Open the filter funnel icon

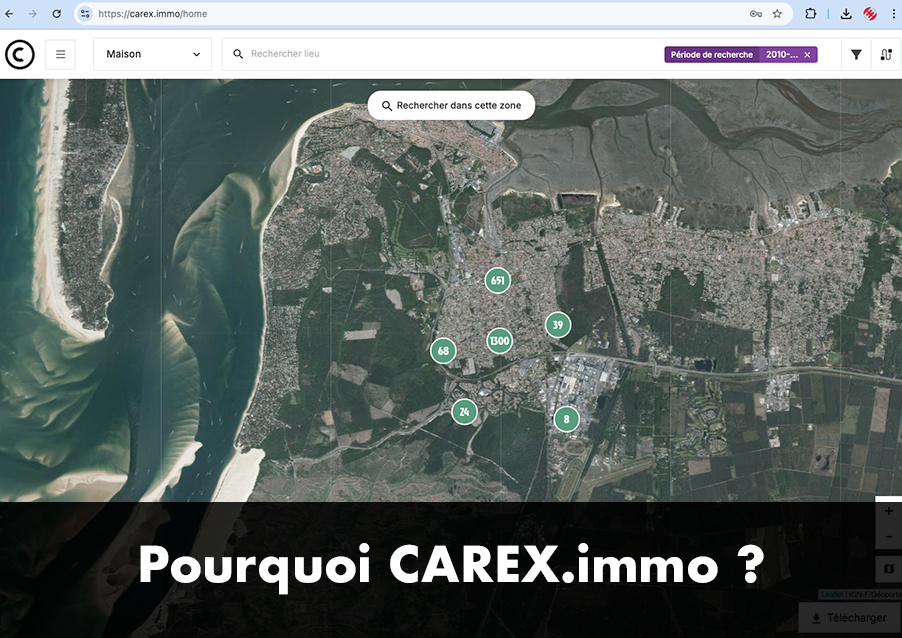pyautogui.click(x=856, y=55)
